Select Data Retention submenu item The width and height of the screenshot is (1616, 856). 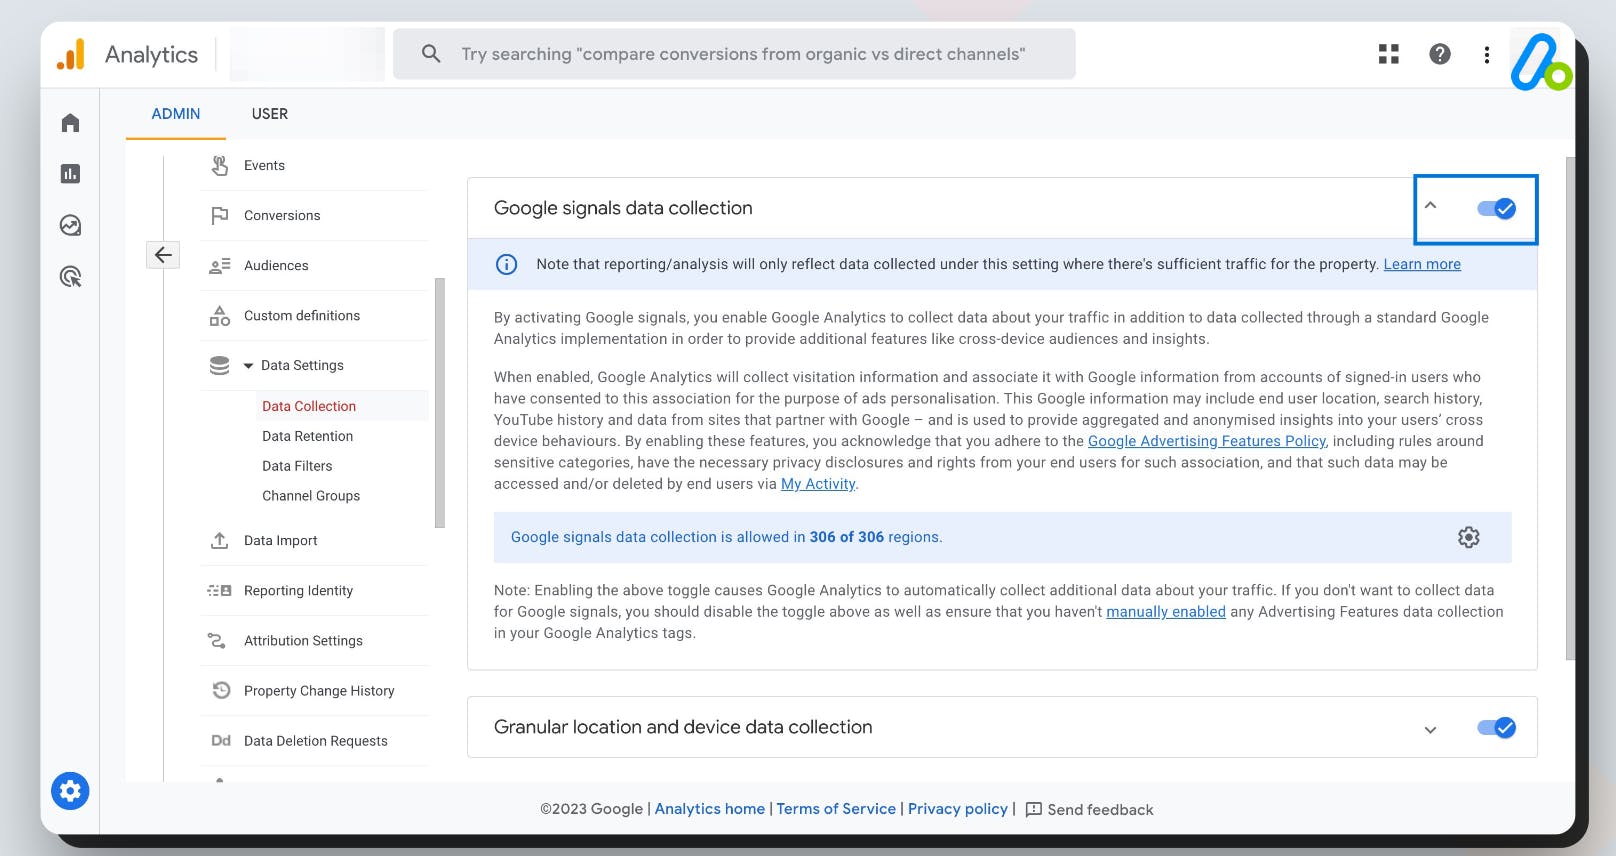[x=307, y=436]
